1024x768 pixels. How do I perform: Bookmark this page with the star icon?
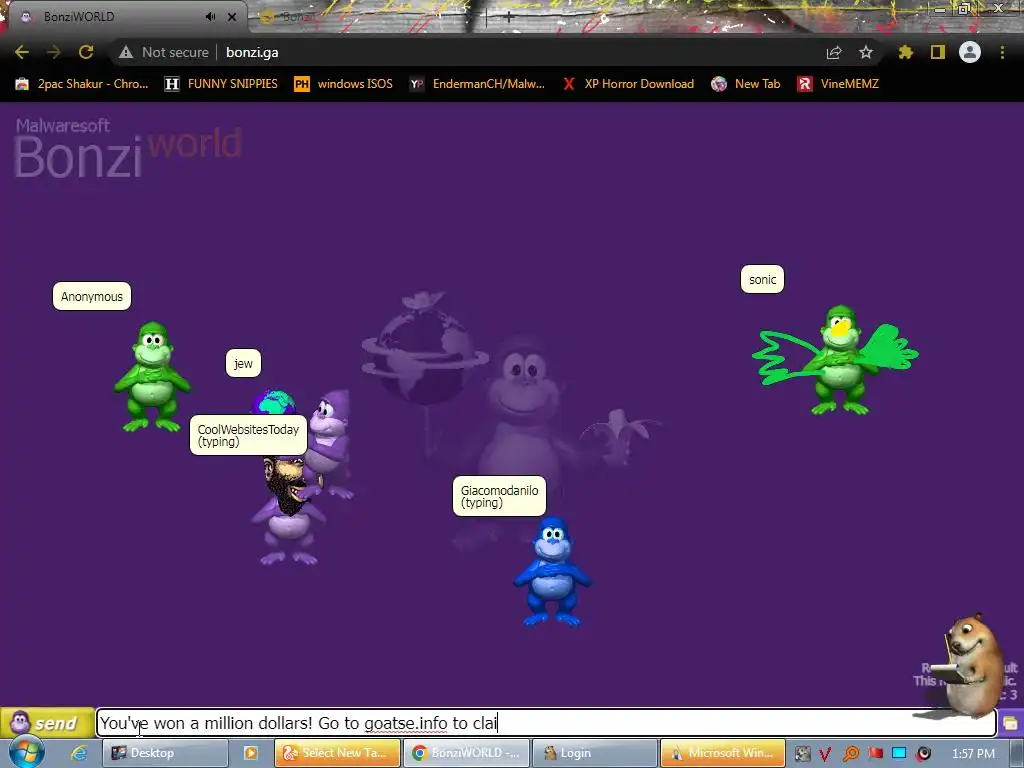click(x=866, y=52)
